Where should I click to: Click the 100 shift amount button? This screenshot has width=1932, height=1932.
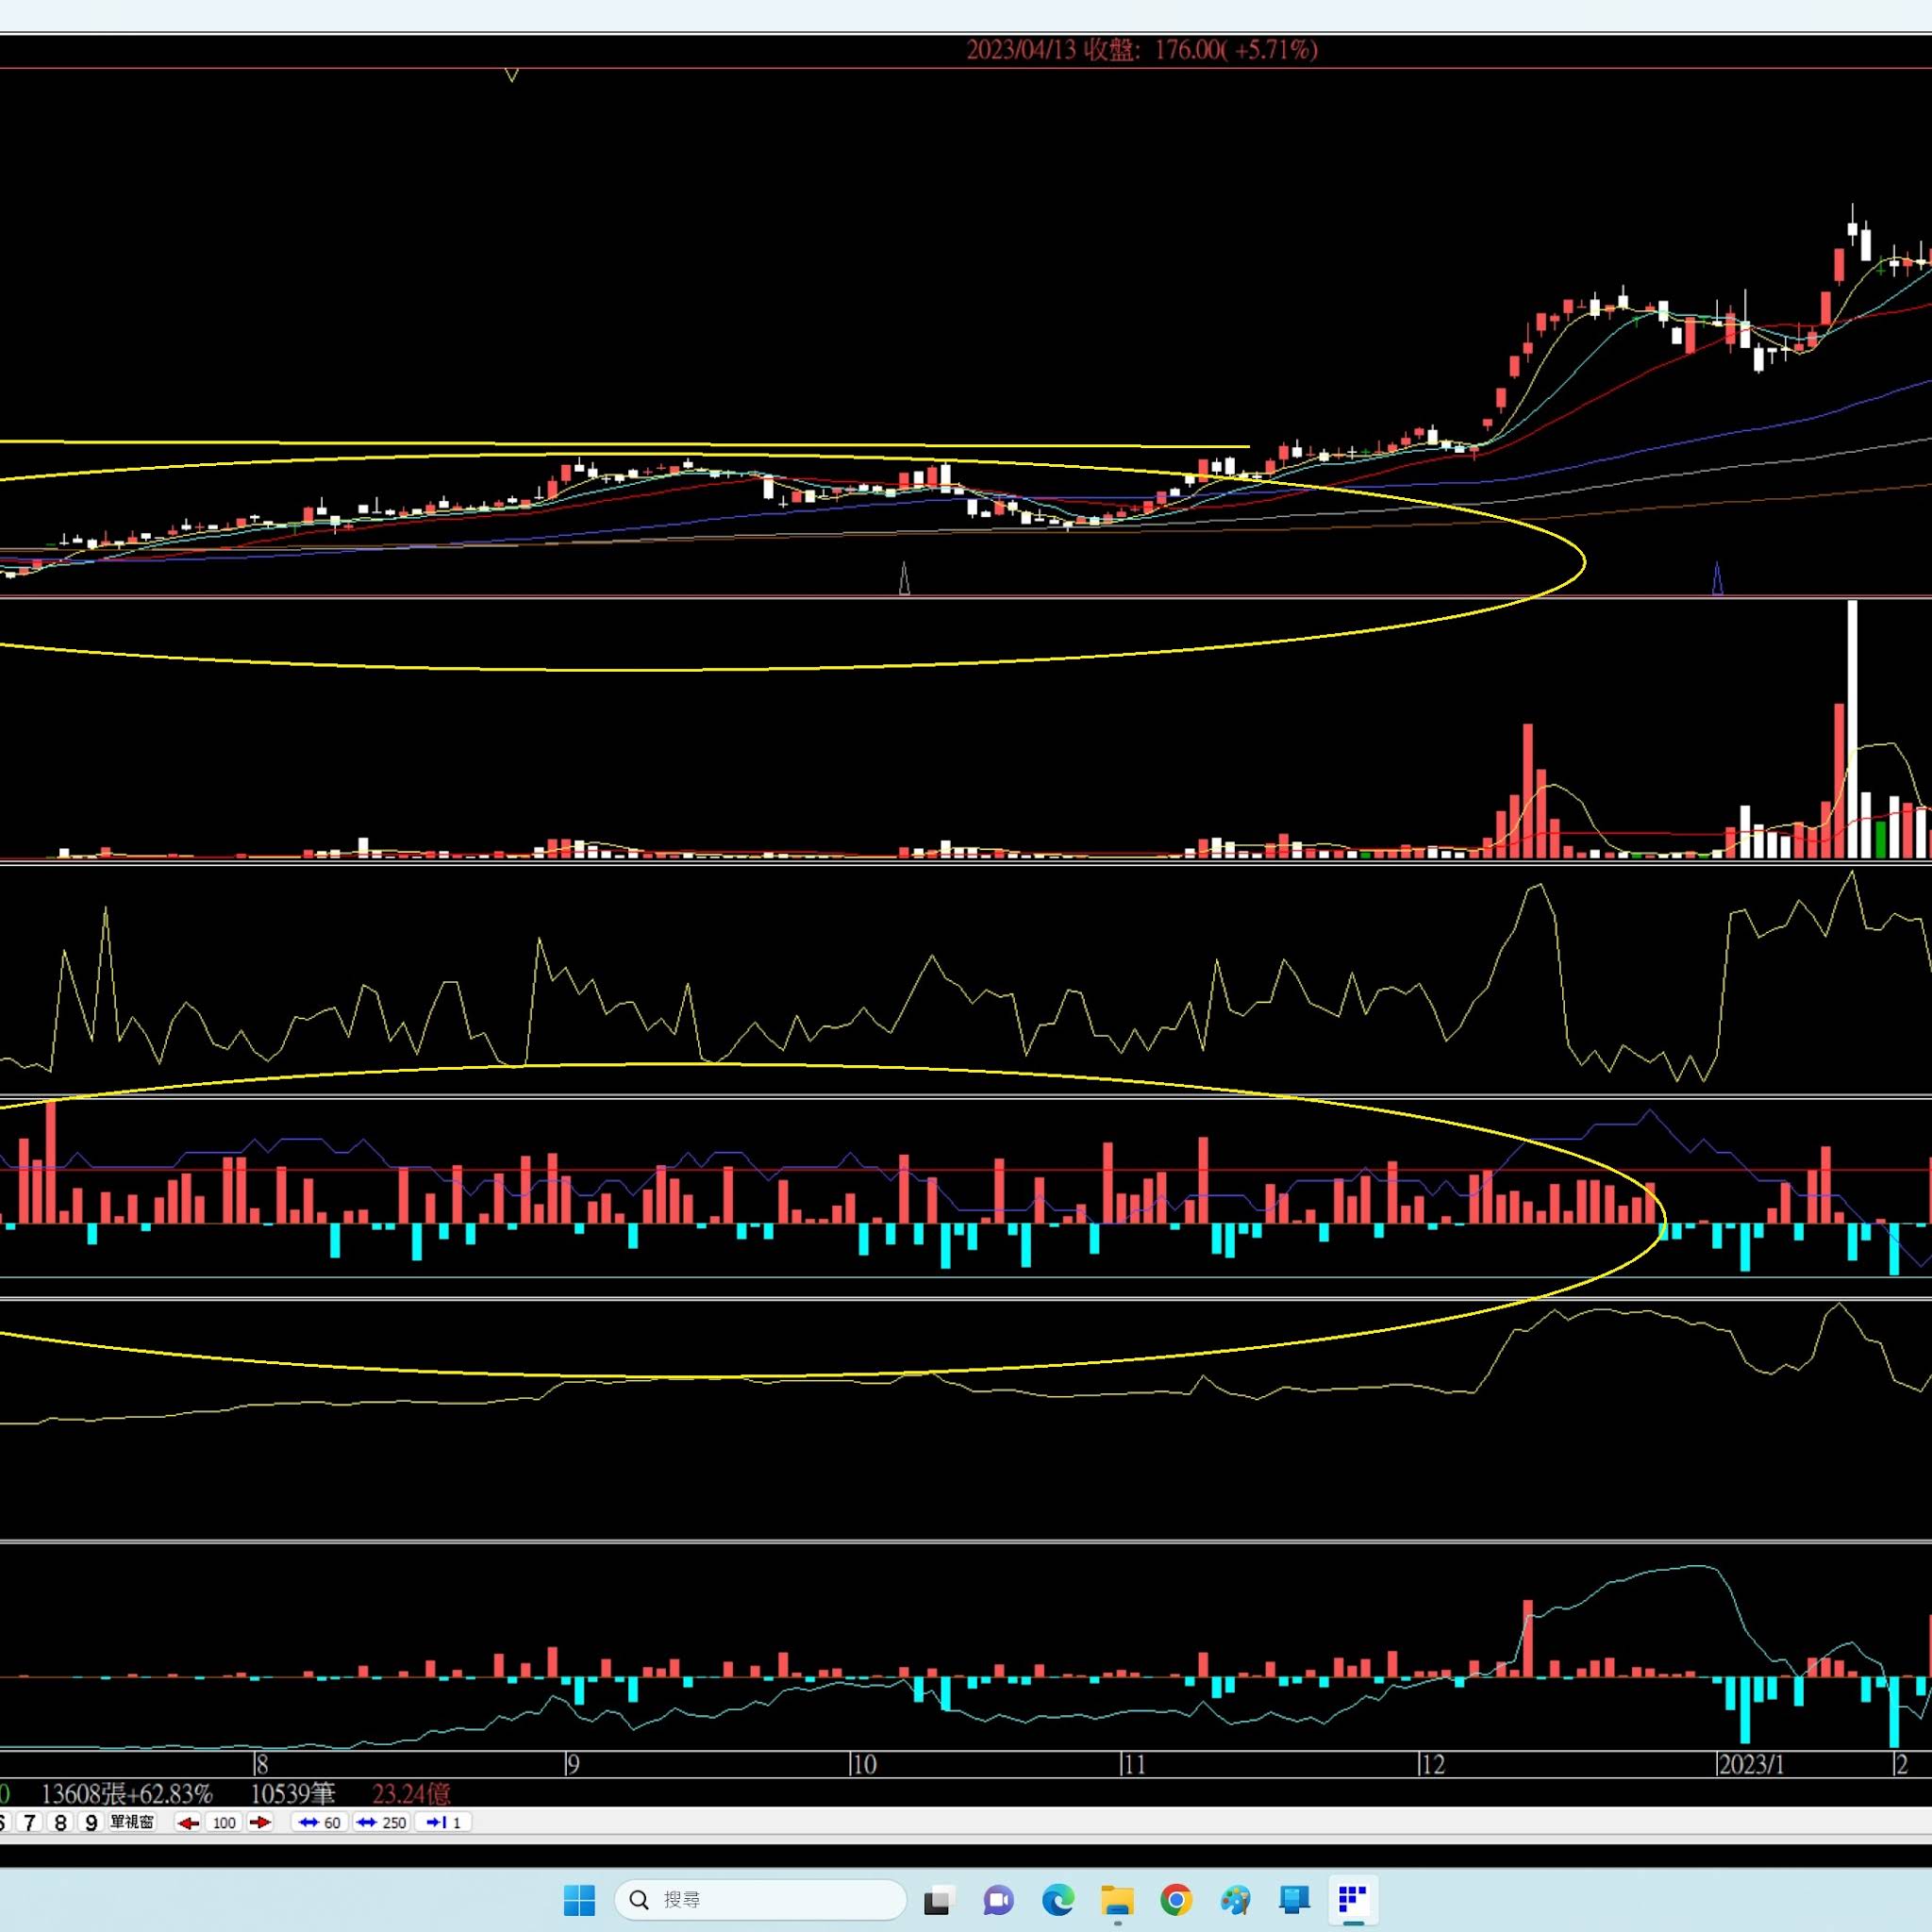pos(224,1822)
